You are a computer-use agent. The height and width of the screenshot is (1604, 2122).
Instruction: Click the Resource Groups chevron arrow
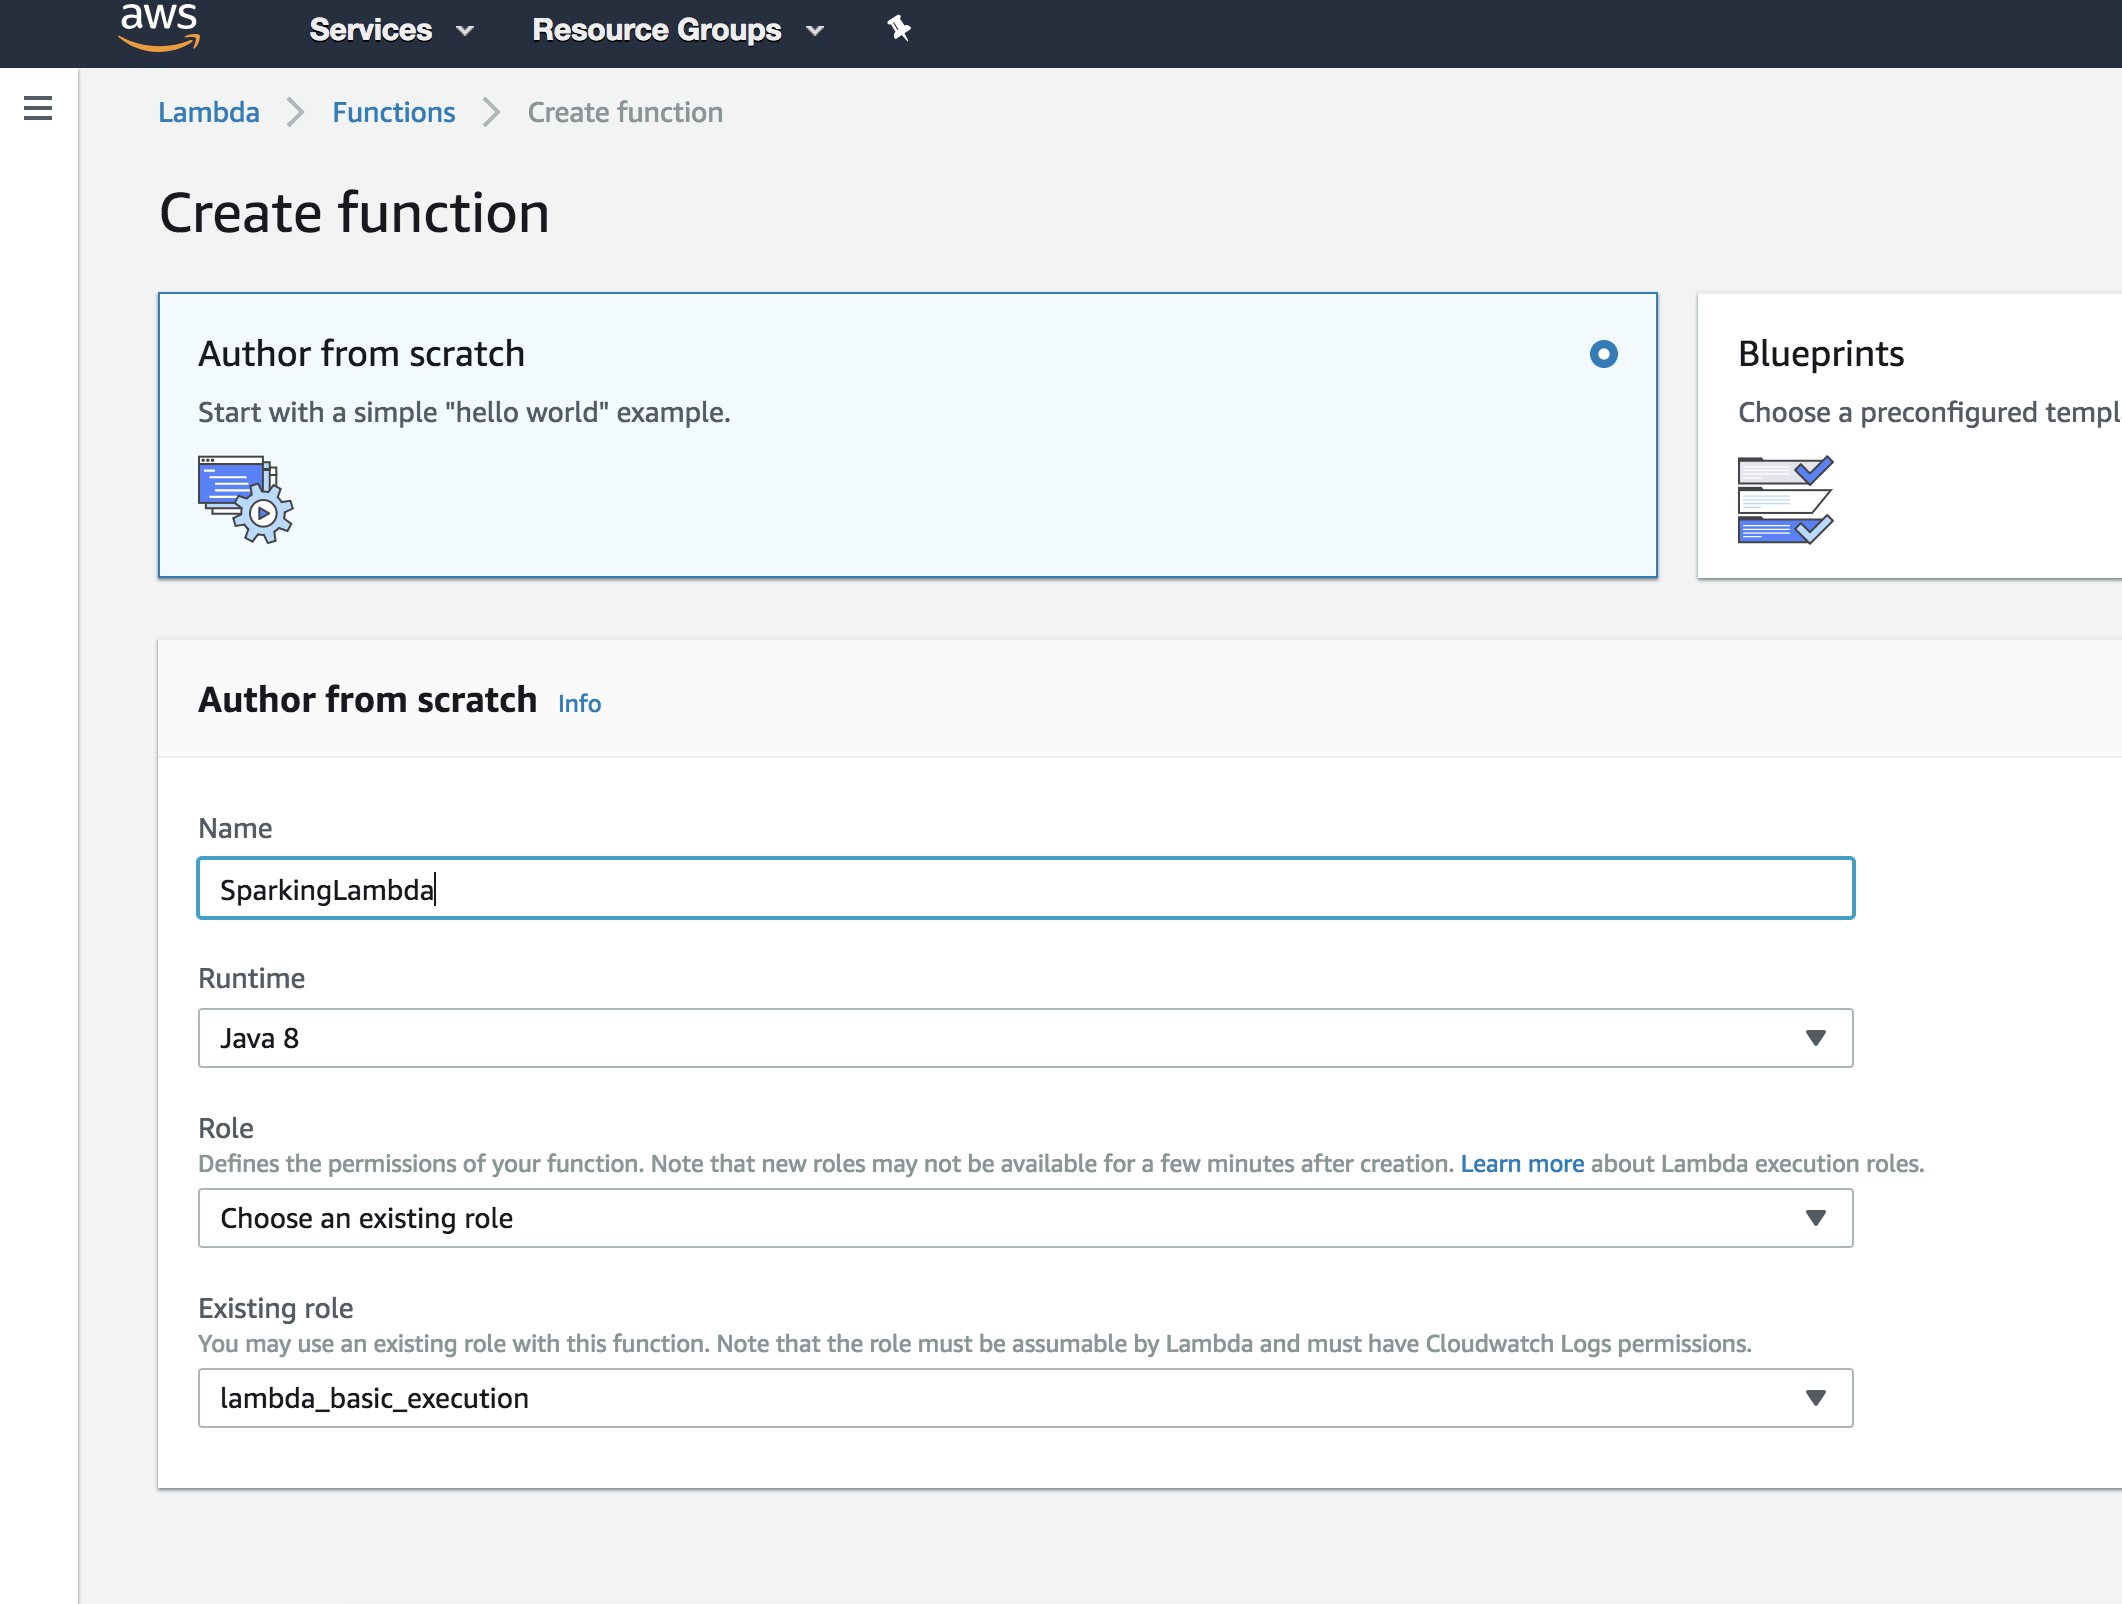click(x=815, y=31)
